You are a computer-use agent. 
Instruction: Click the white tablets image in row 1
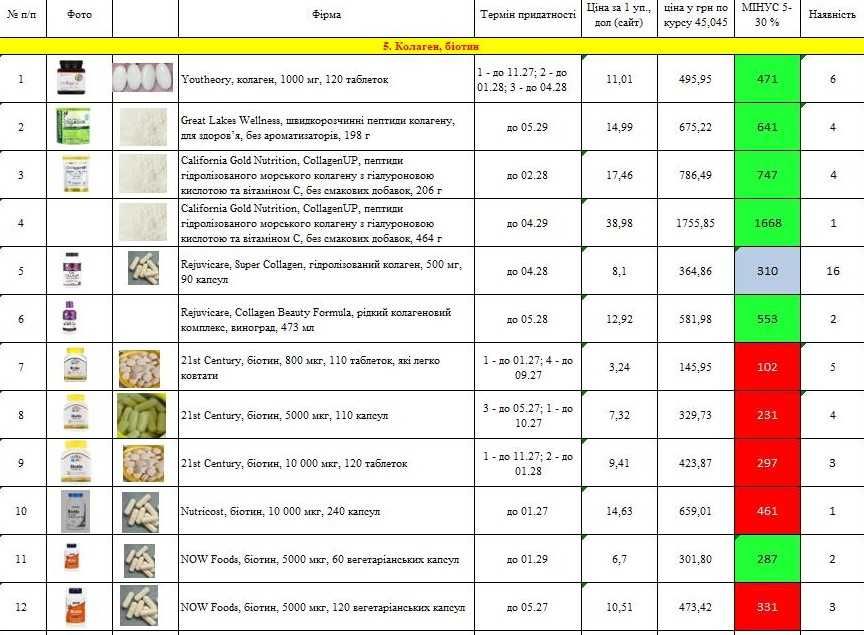143,77
